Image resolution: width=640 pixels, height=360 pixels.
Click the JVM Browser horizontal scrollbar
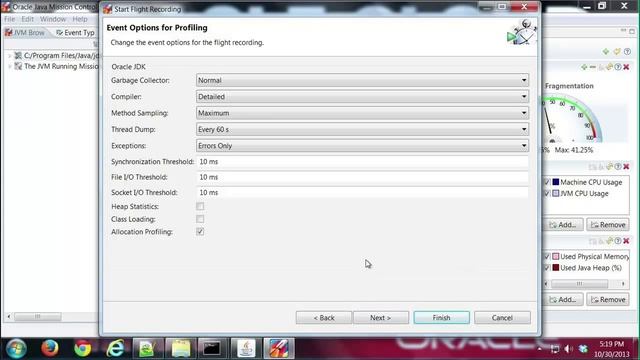(x=38, y=316)
